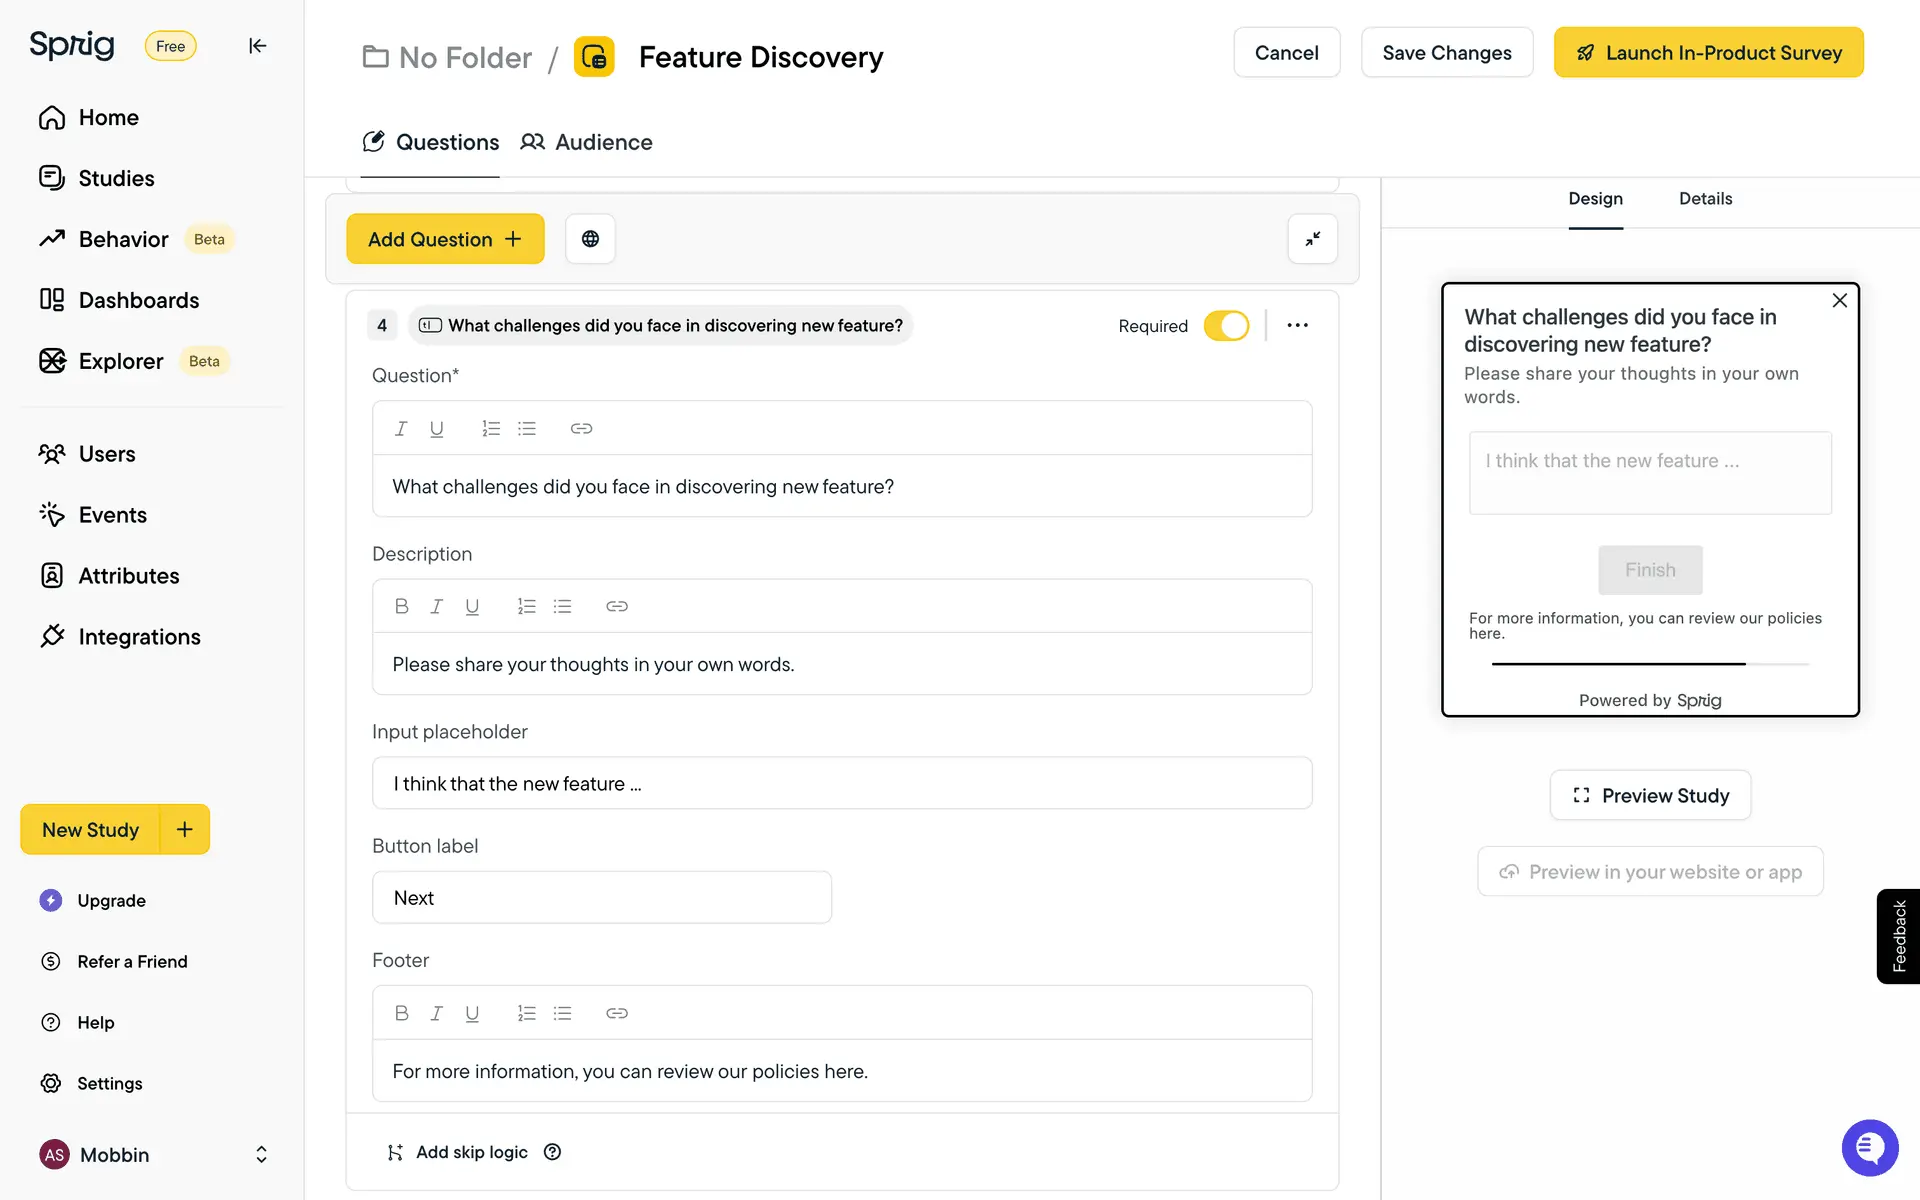This screenshot has width=1920, height=1200.
Task: Open Explorer in the sidebar
Action: coord(120,361)
